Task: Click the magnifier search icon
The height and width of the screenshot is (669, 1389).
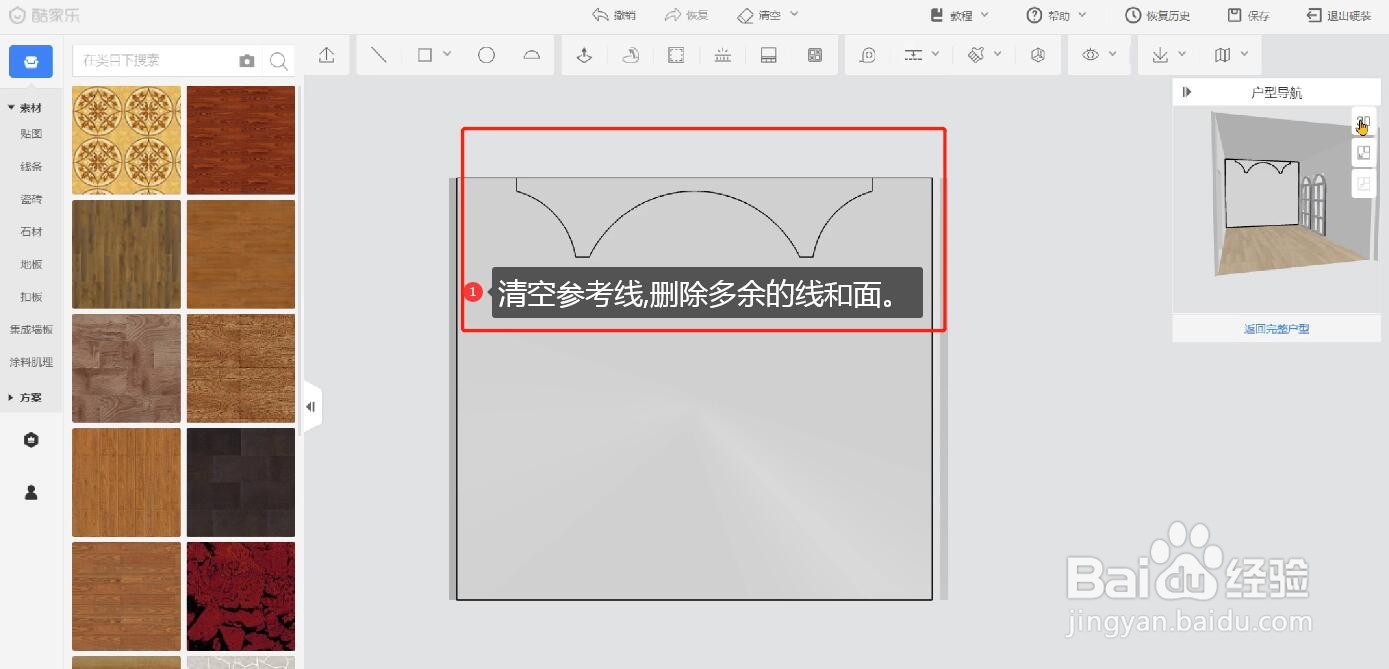Action: coord(279,61)
